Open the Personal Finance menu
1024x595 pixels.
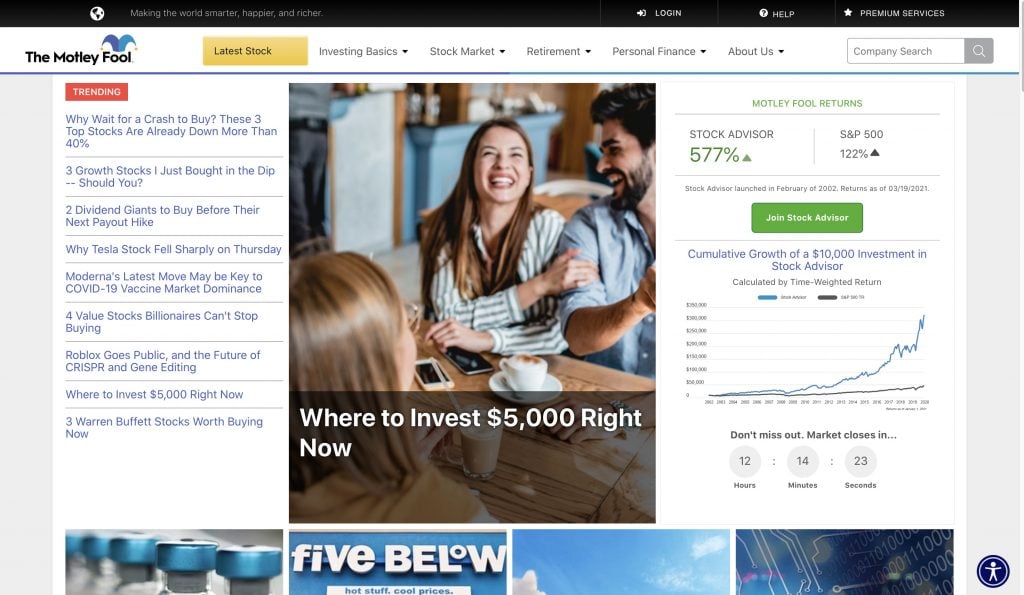pos(659,51)
